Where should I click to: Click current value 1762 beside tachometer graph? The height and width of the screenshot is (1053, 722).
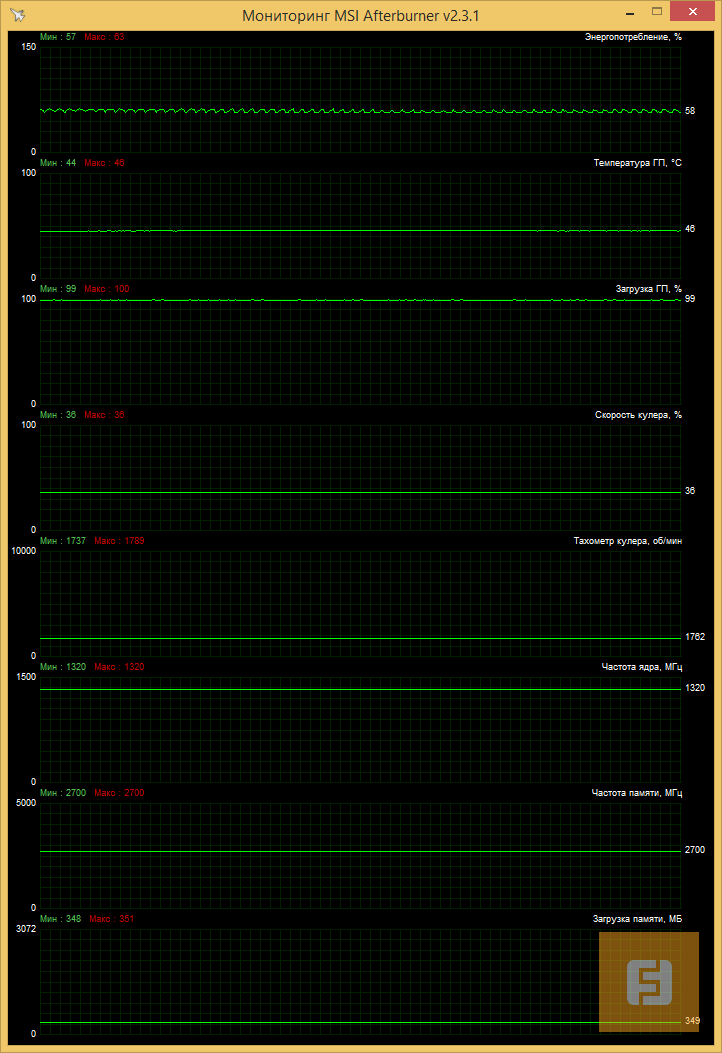(x=695, y=637)
